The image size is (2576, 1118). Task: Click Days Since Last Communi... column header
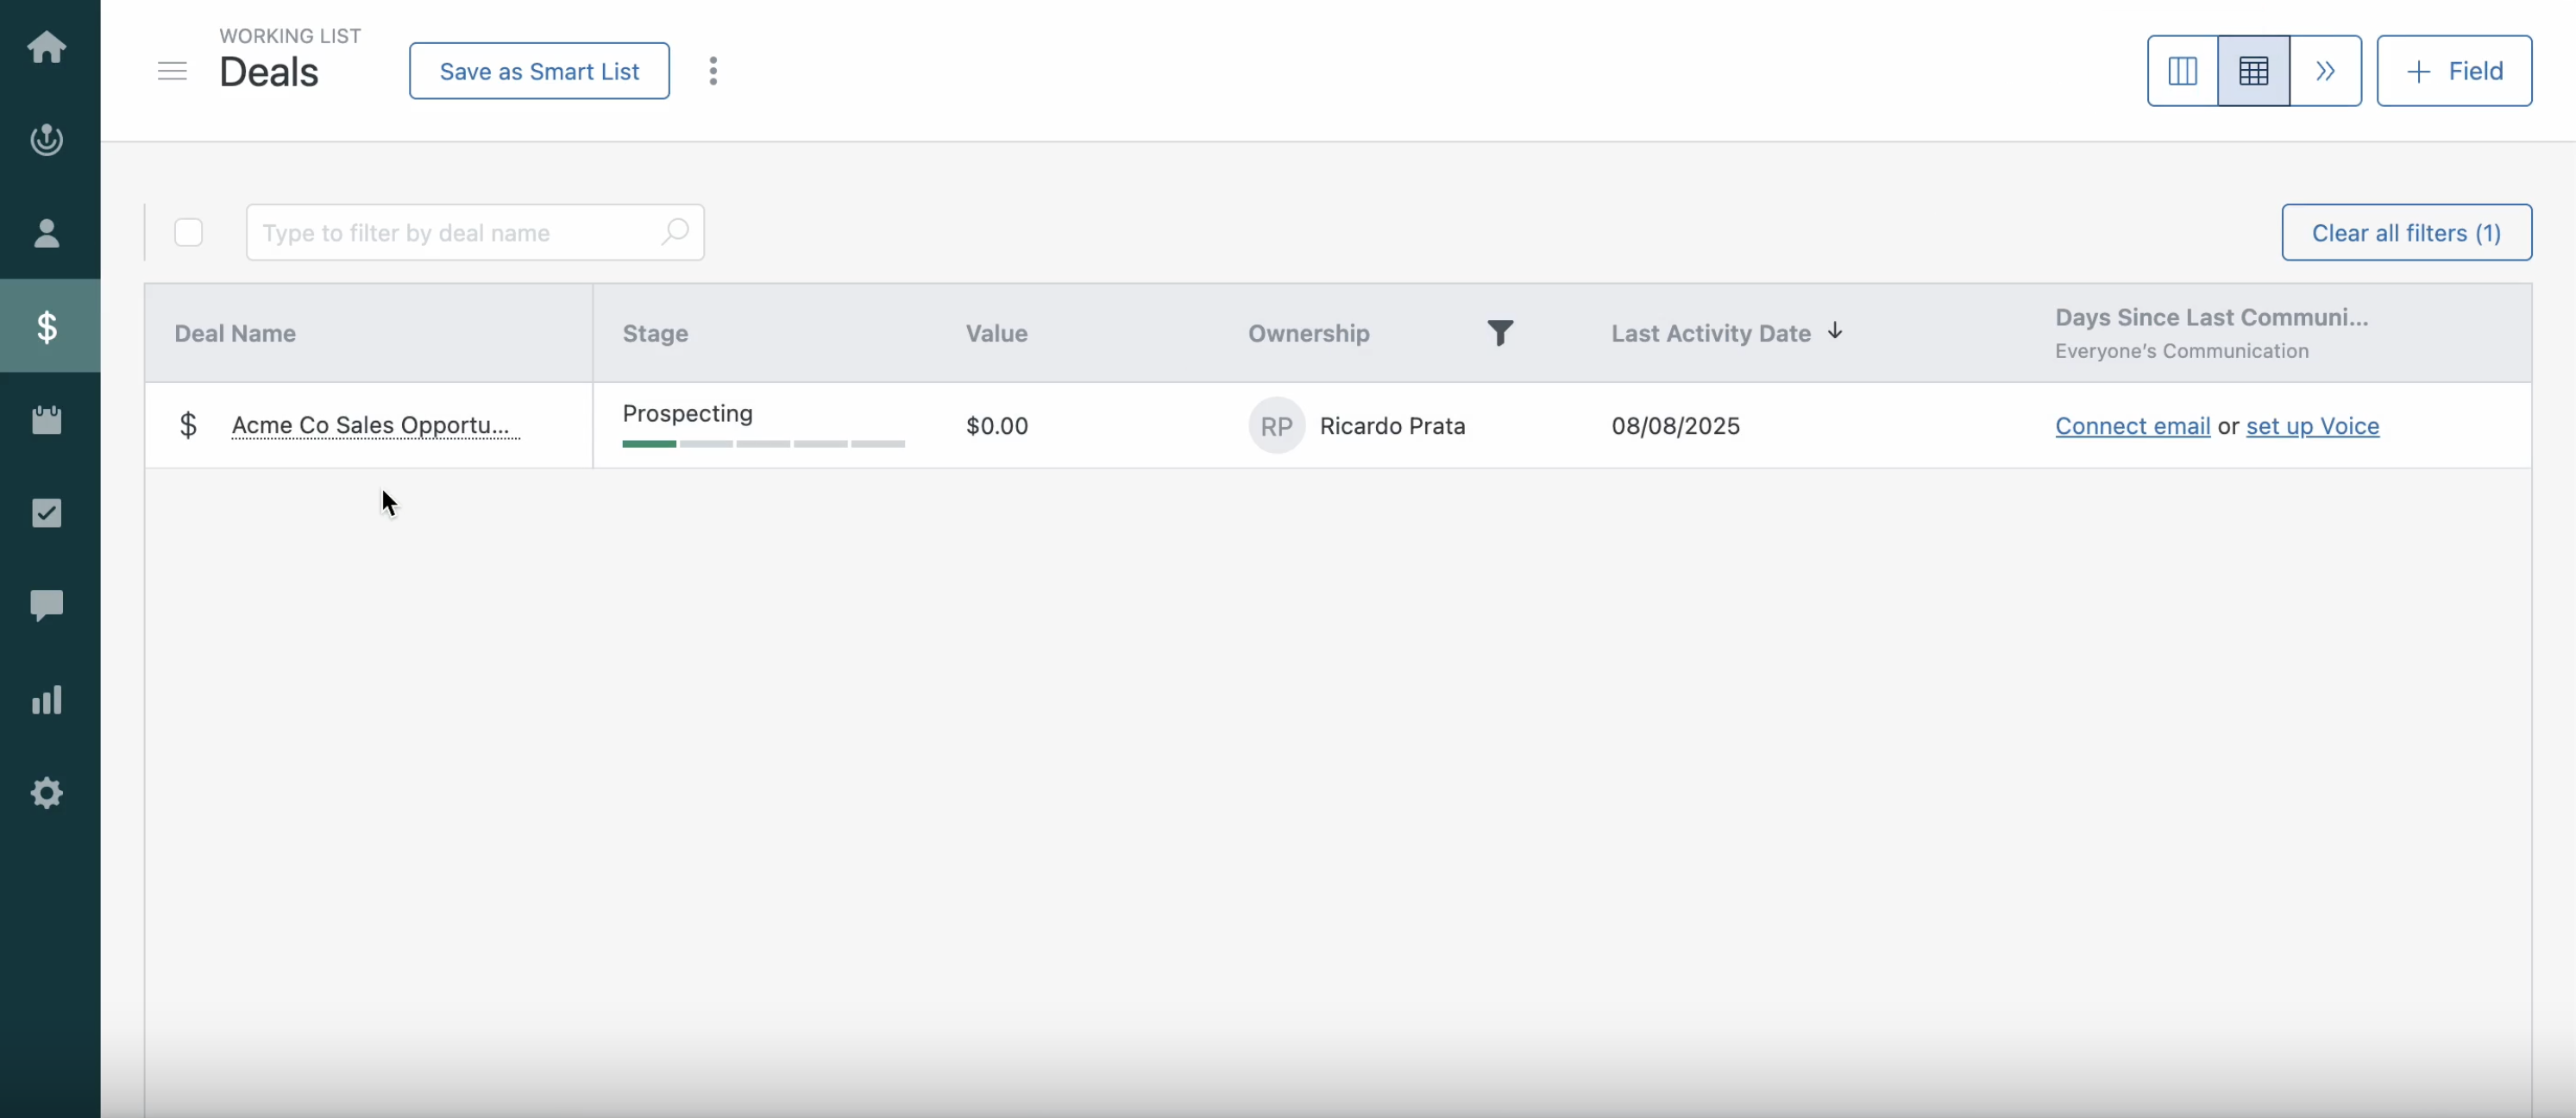tap(2211, 317)
